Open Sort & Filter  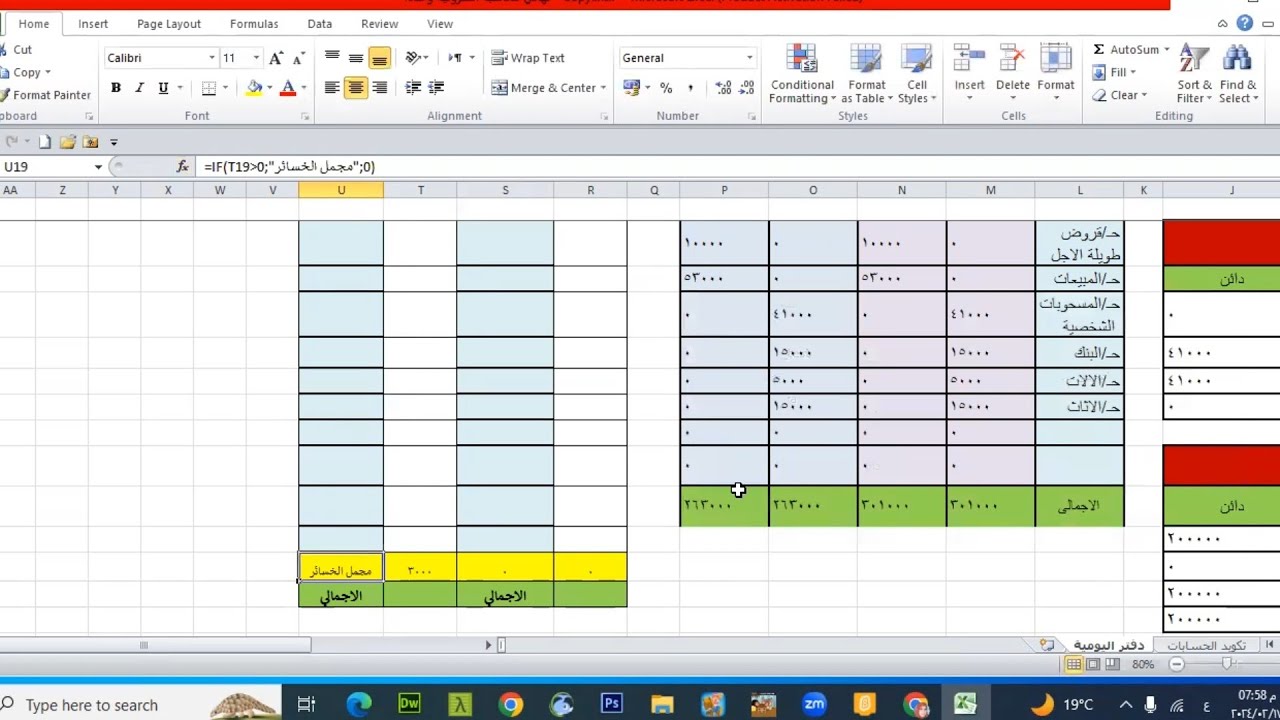[1194, 74]
